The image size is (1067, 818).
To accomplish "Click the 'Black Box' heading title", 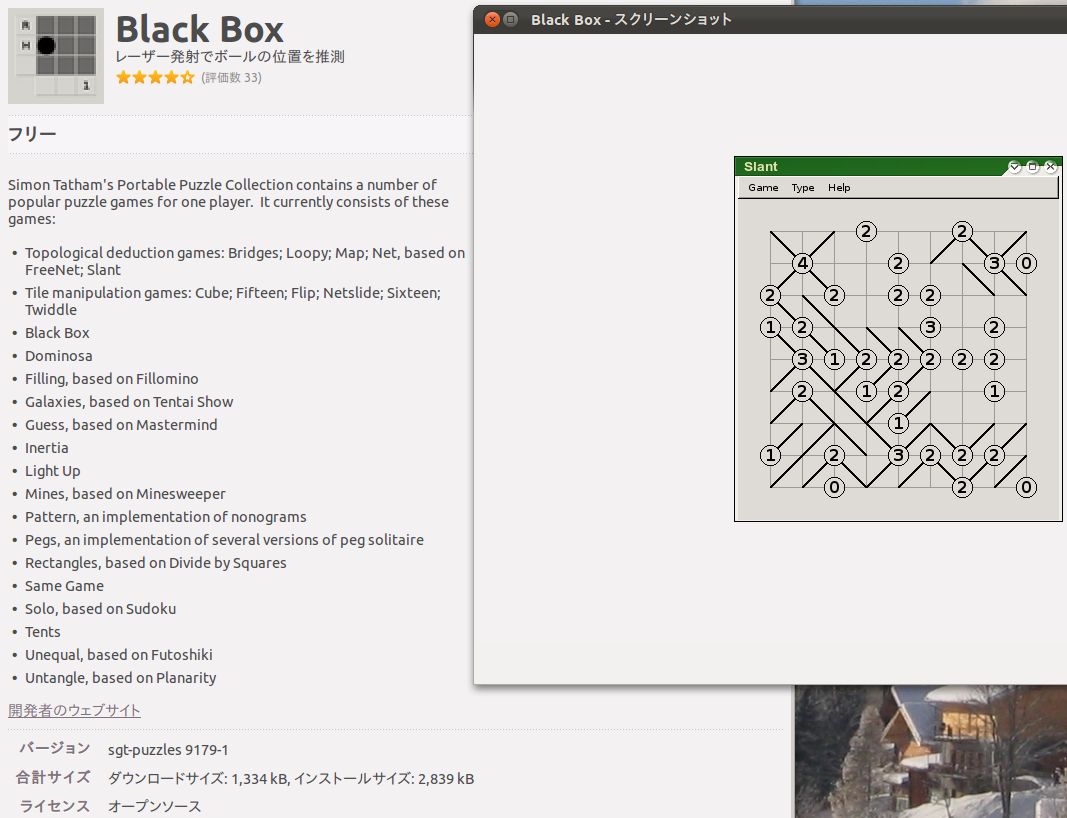I will coord(199,29).
